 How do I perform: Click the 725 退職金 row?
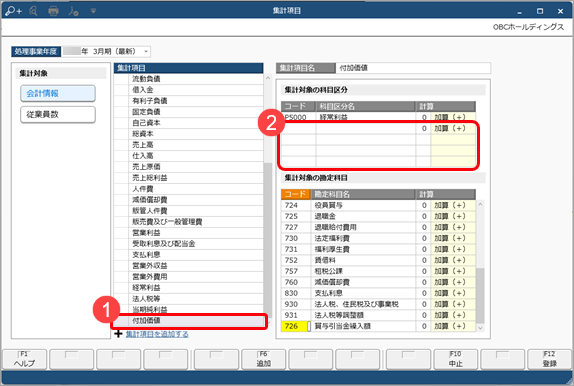(x=378, y=216)
